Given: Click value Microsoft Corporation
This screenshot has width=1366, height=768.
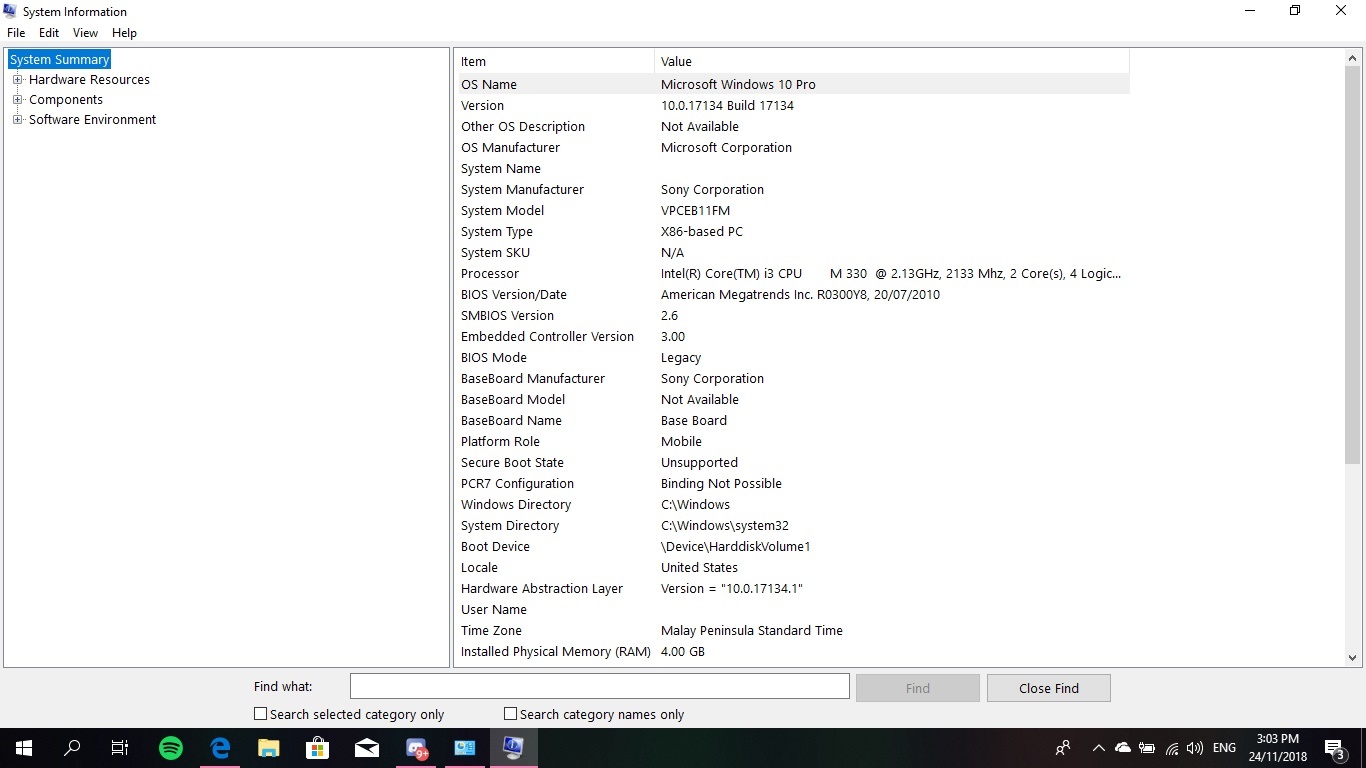Looking at the screenshot, I should [726, 147].
